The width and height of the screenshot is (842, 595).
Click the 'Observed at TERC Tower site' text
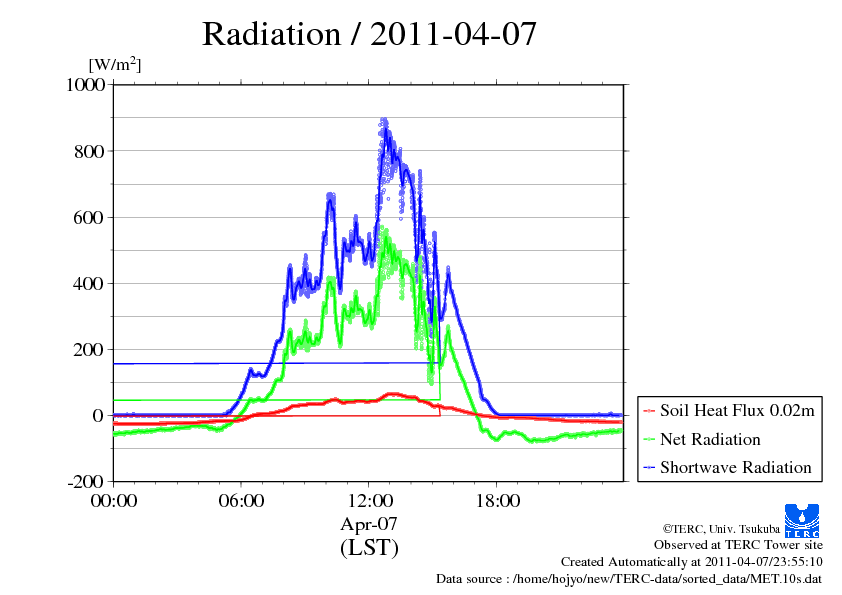tap(738, 545)
